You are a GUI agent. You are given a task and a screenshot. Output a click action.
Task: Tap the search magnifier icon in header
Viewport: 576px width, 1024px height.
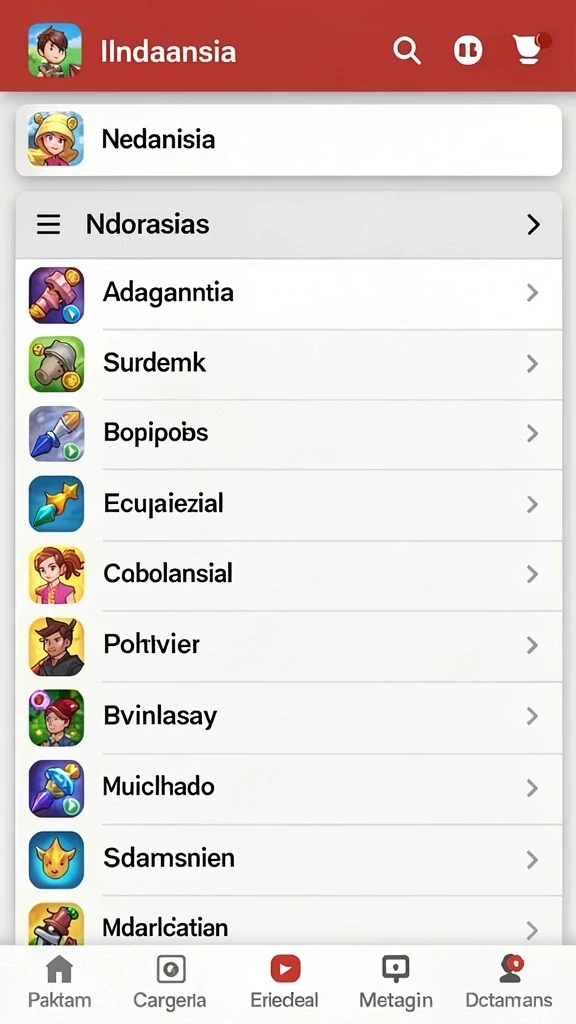point(406,50)
